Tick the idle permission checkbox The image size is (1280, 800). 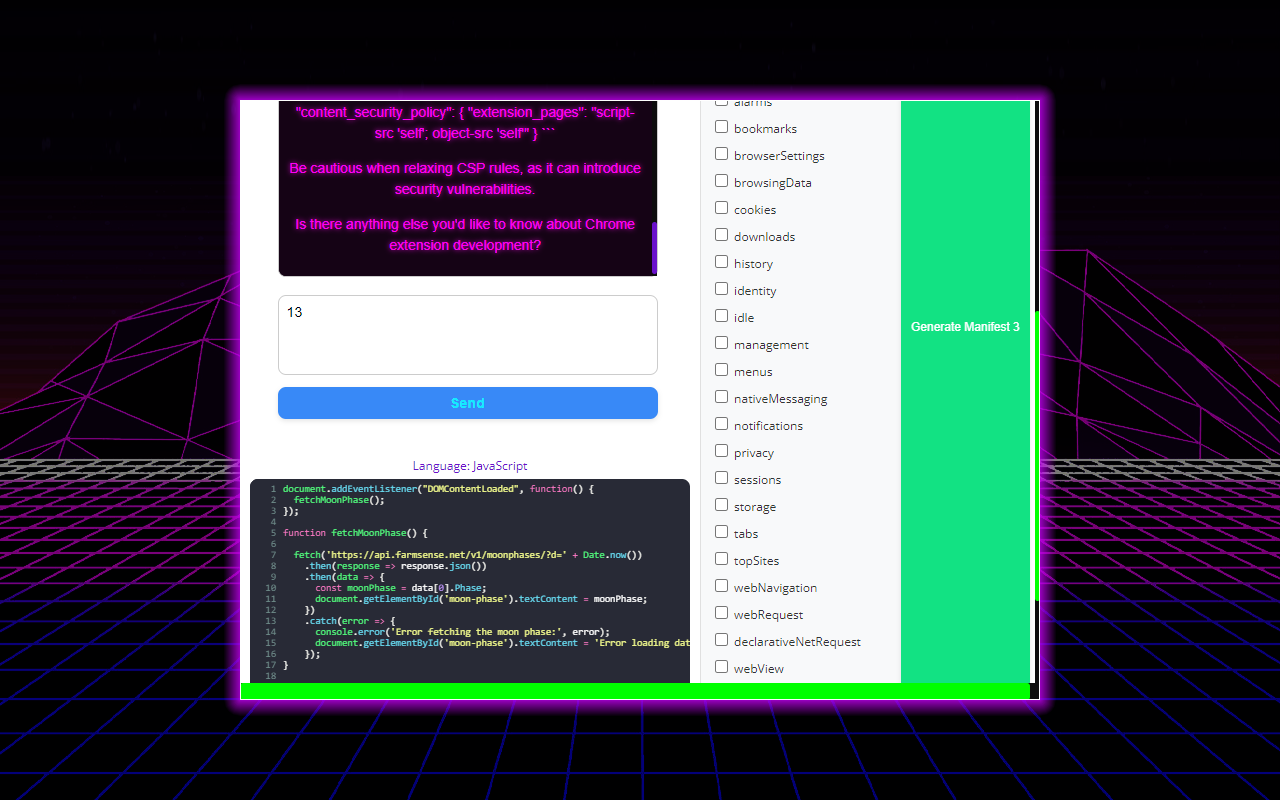point(721,316)
